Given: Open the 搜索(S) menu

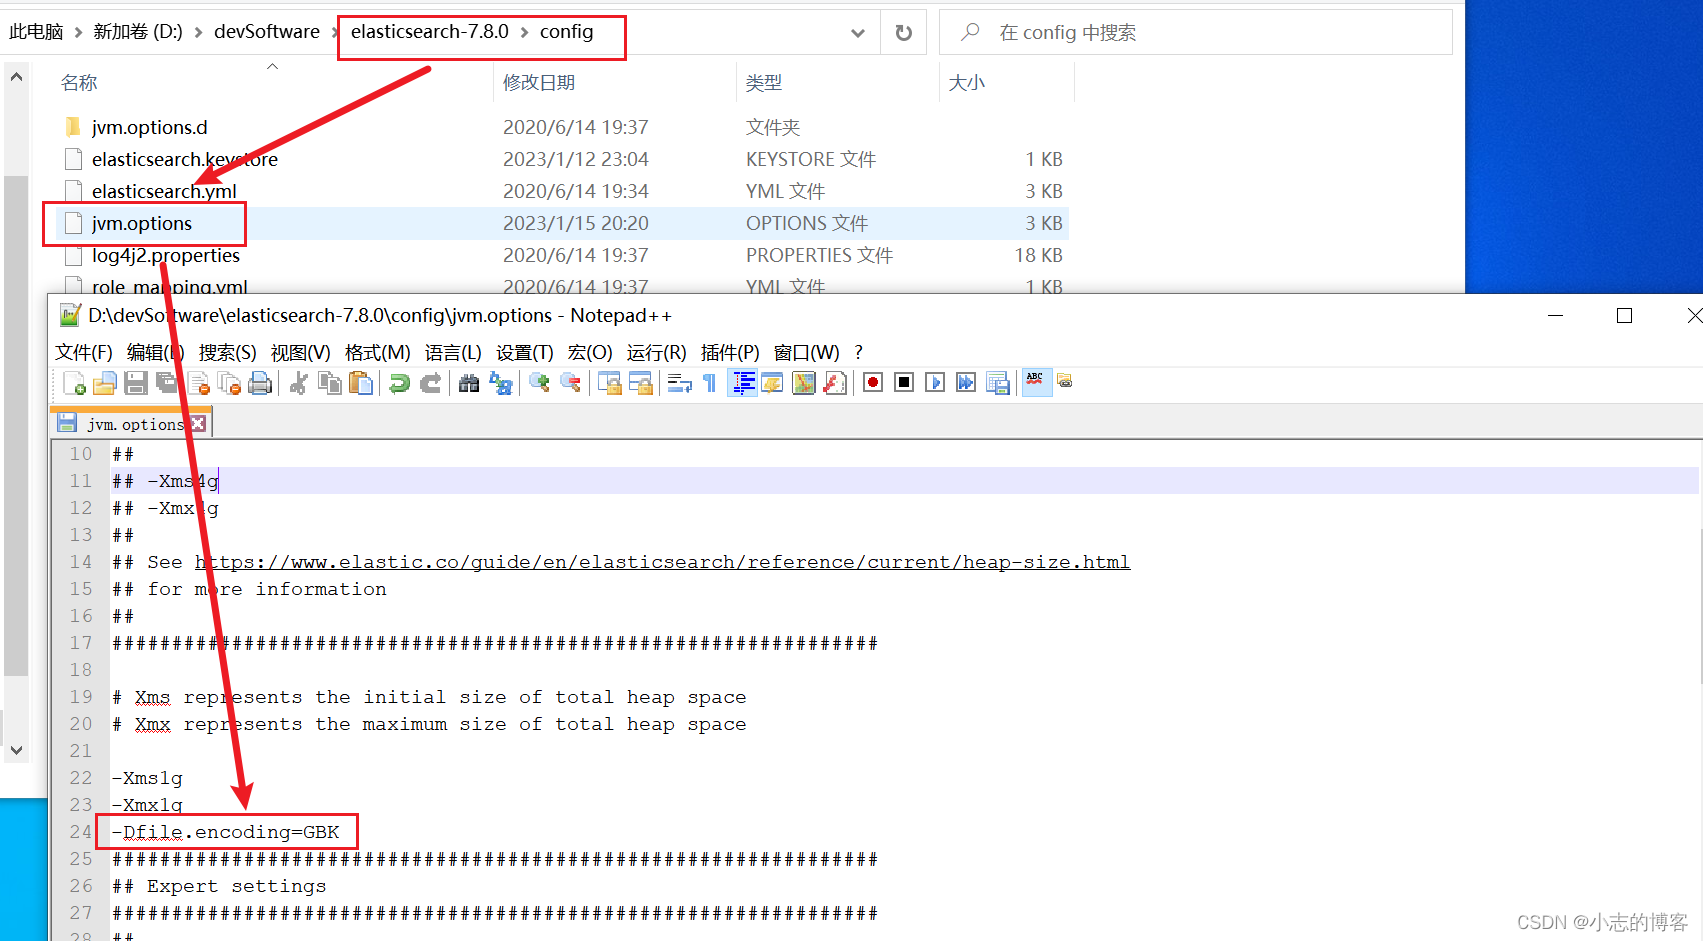Looking at the screenshot, I should point(227,352).
